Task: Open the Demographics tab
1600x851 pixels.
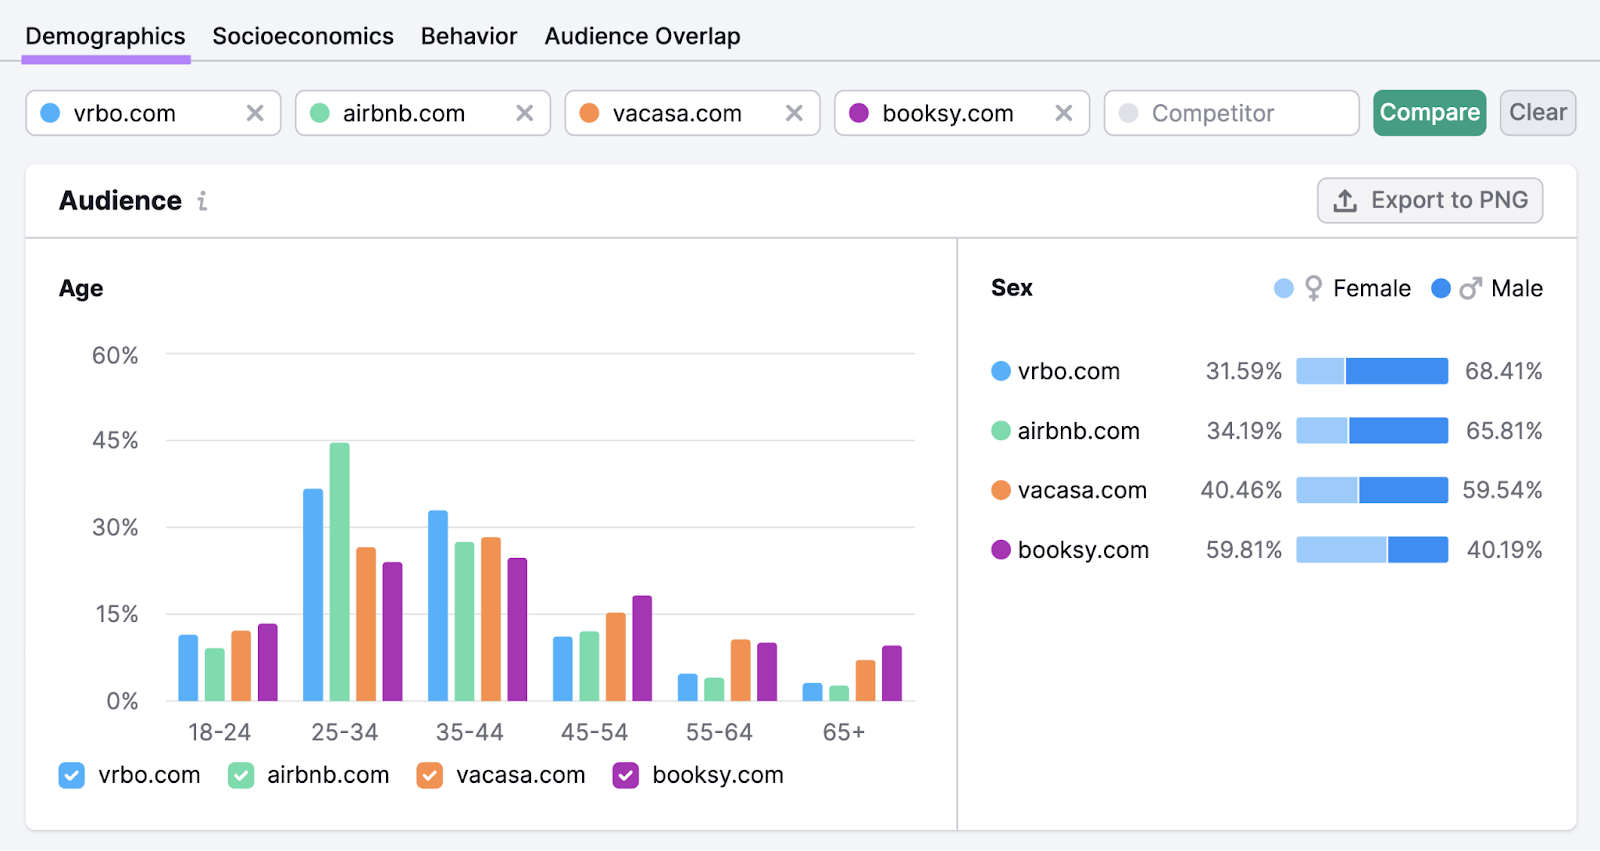Action: tap(105, 36)
